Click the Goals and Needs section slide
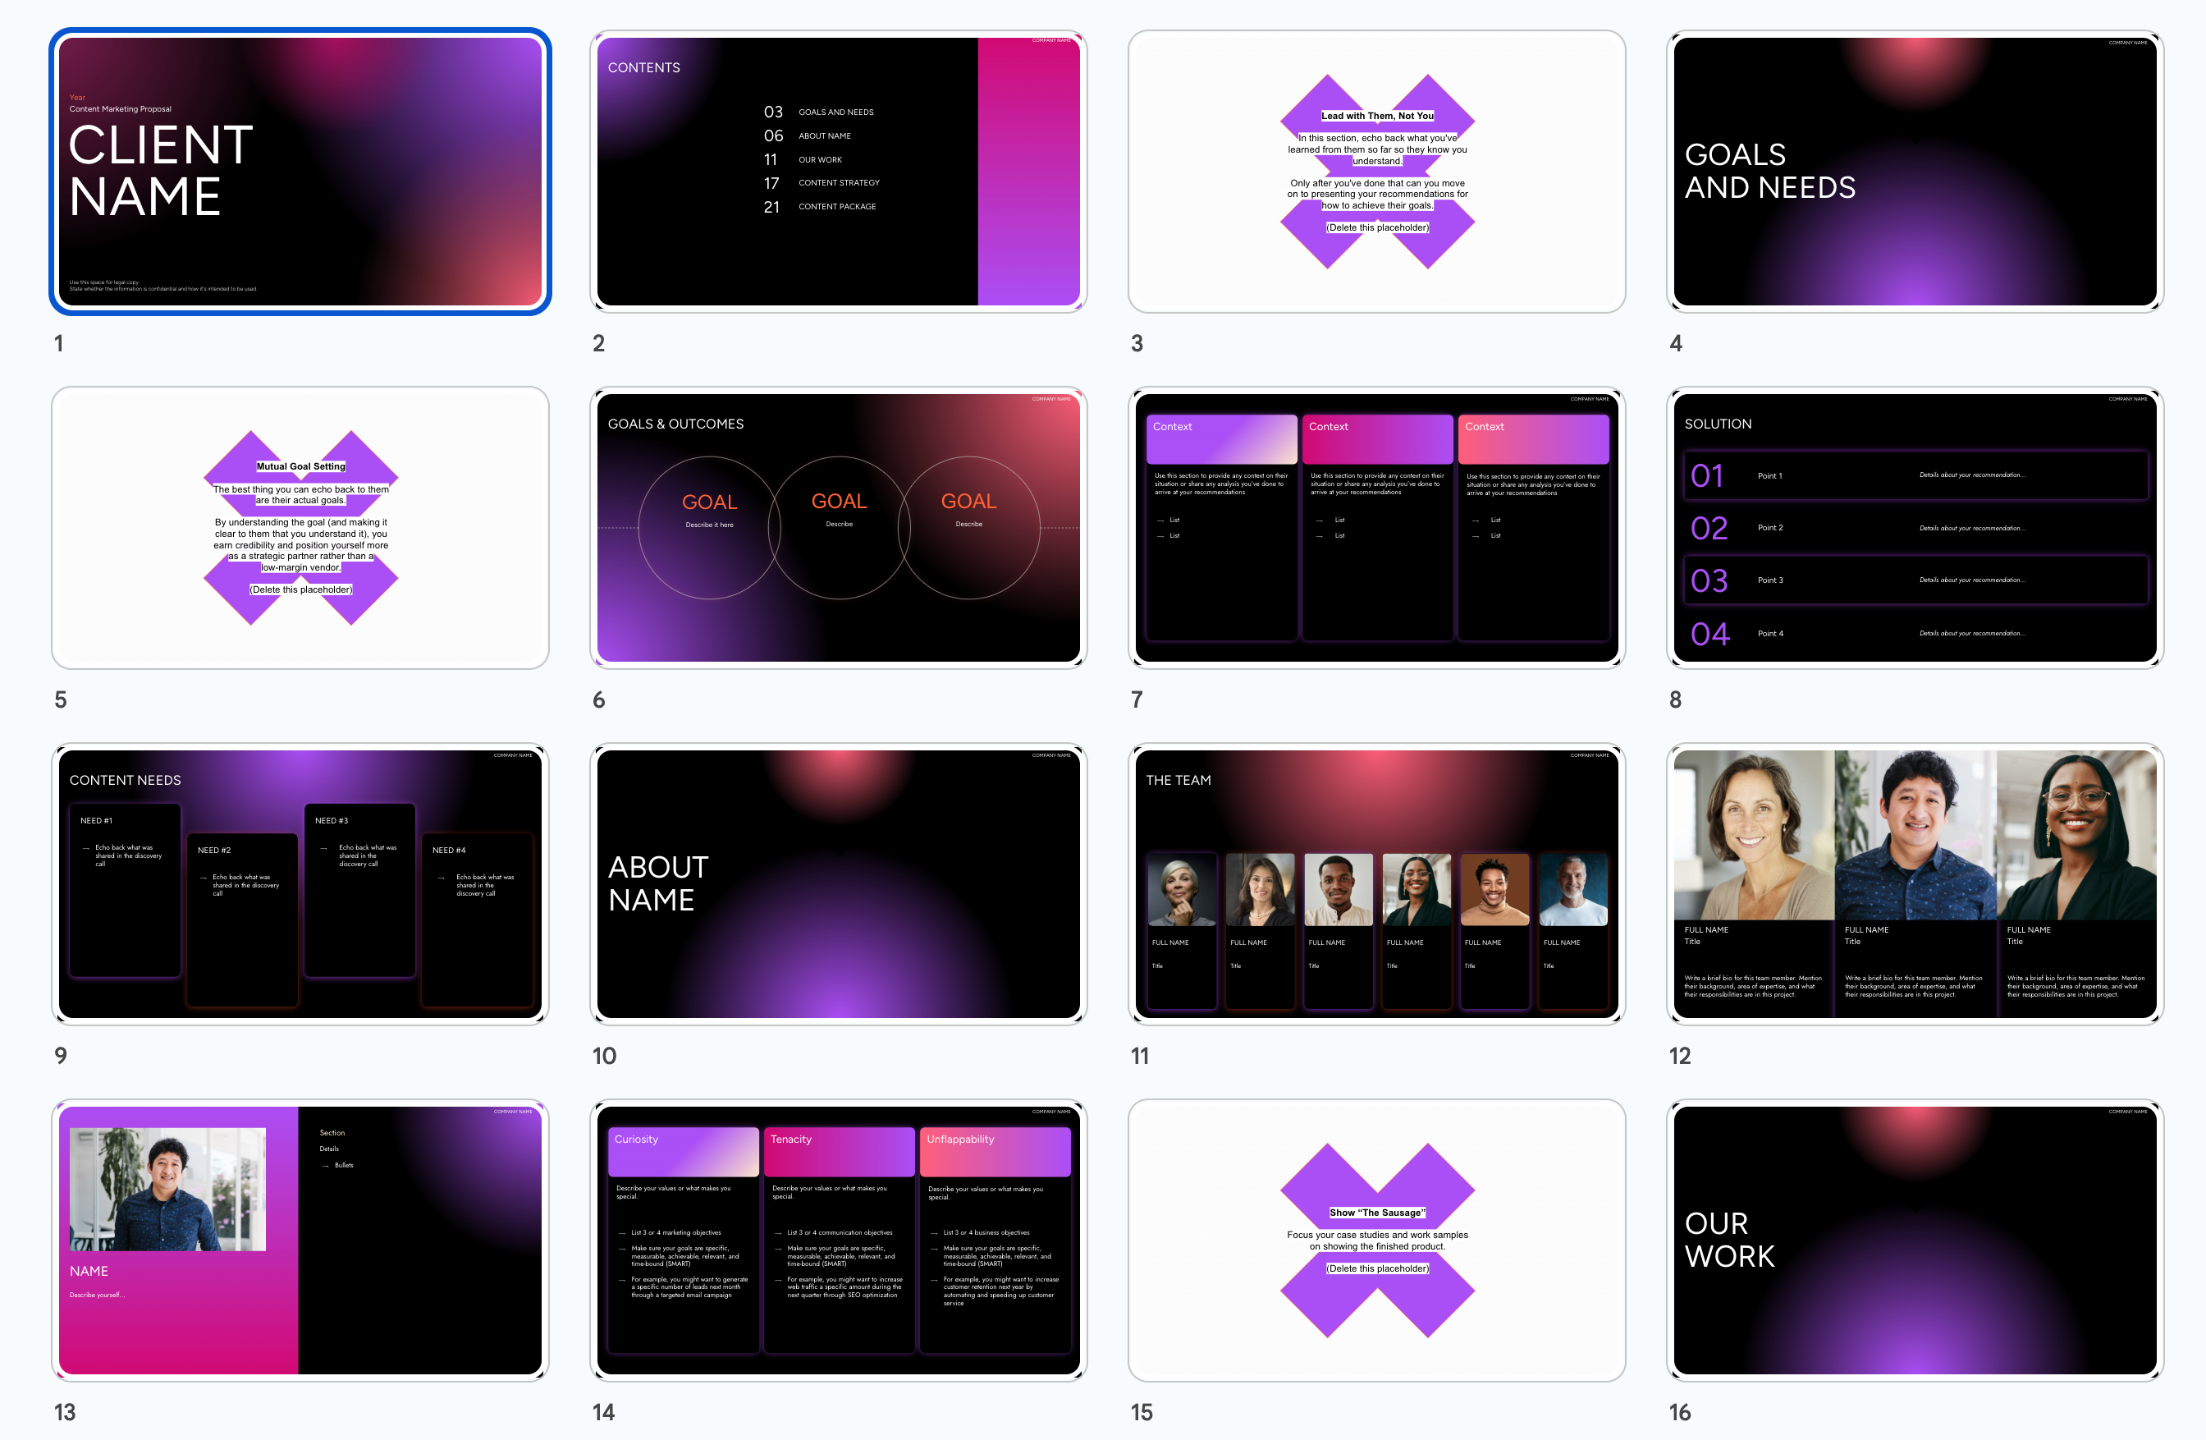 [x=1914, y=171]
